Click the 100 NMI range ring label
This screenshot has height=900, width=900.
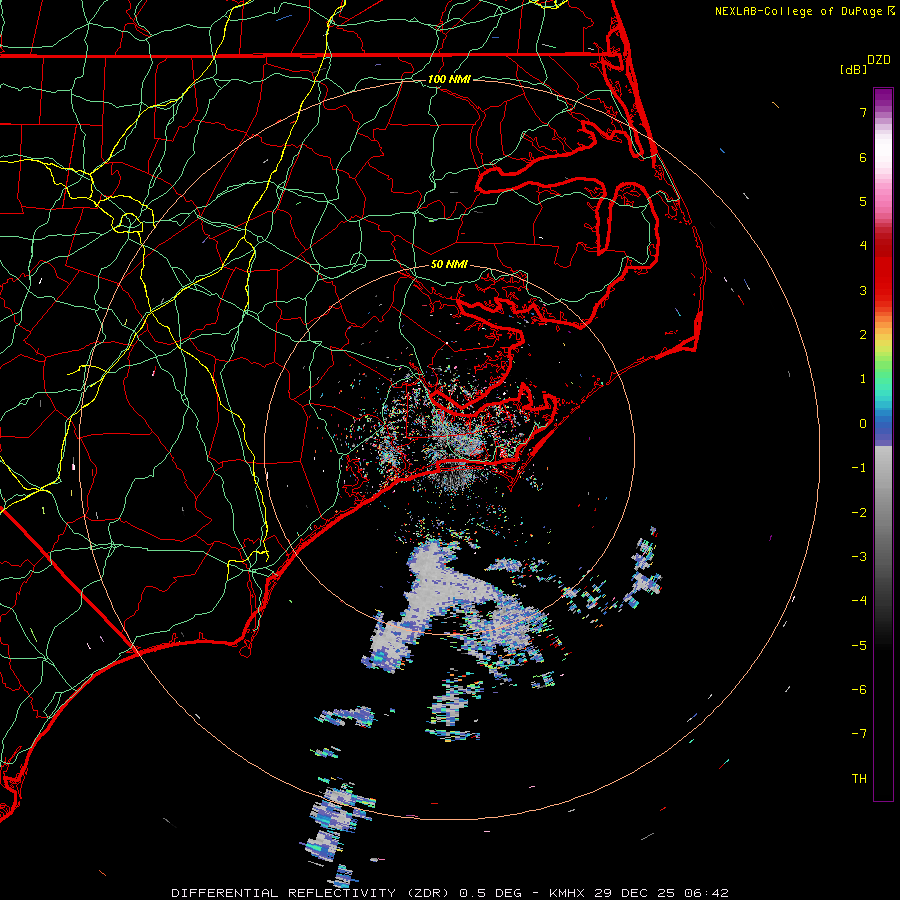point(449,79)
